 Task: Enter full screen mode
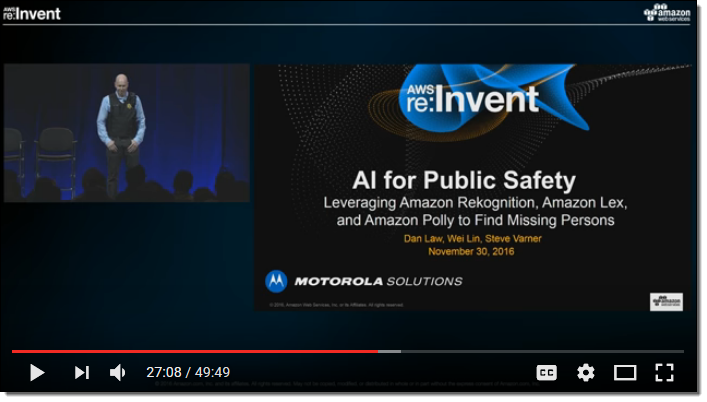coord(665,373)
